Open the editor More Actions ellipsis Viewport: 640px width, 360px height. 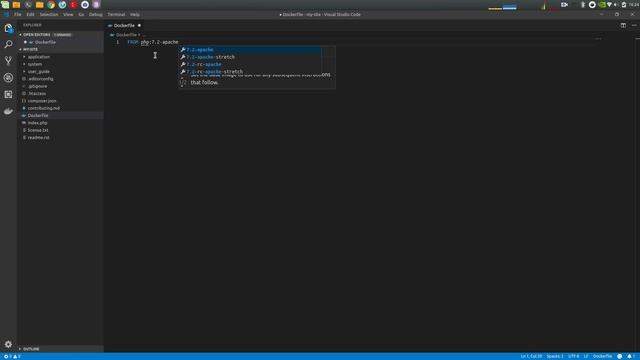634,25
